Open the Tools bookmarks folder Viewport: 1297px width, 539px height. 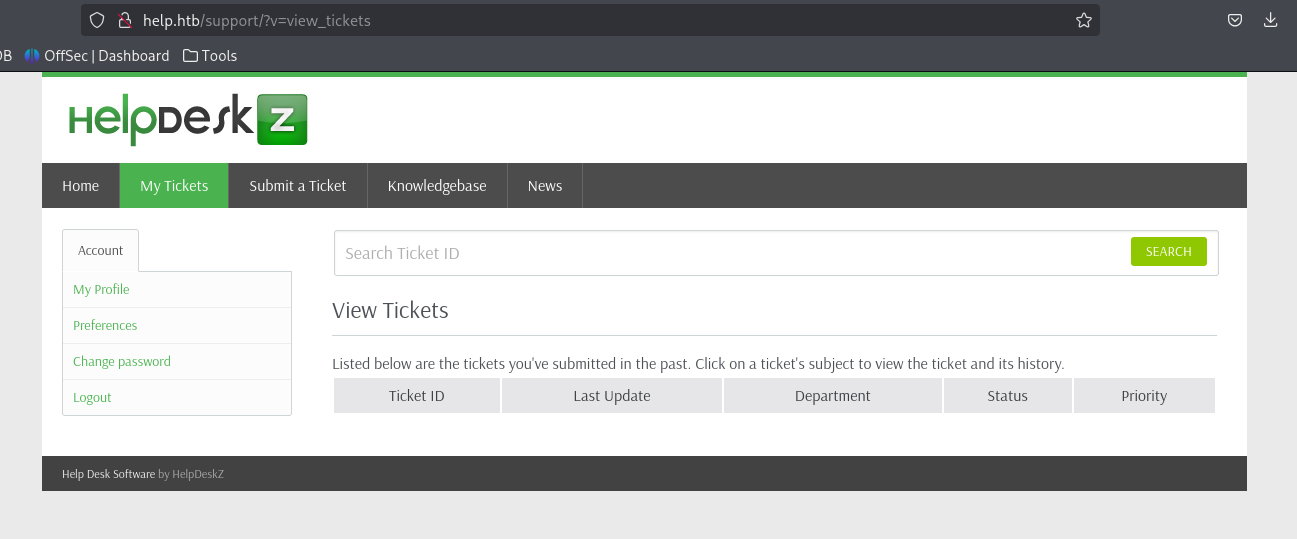coord(210,56)
